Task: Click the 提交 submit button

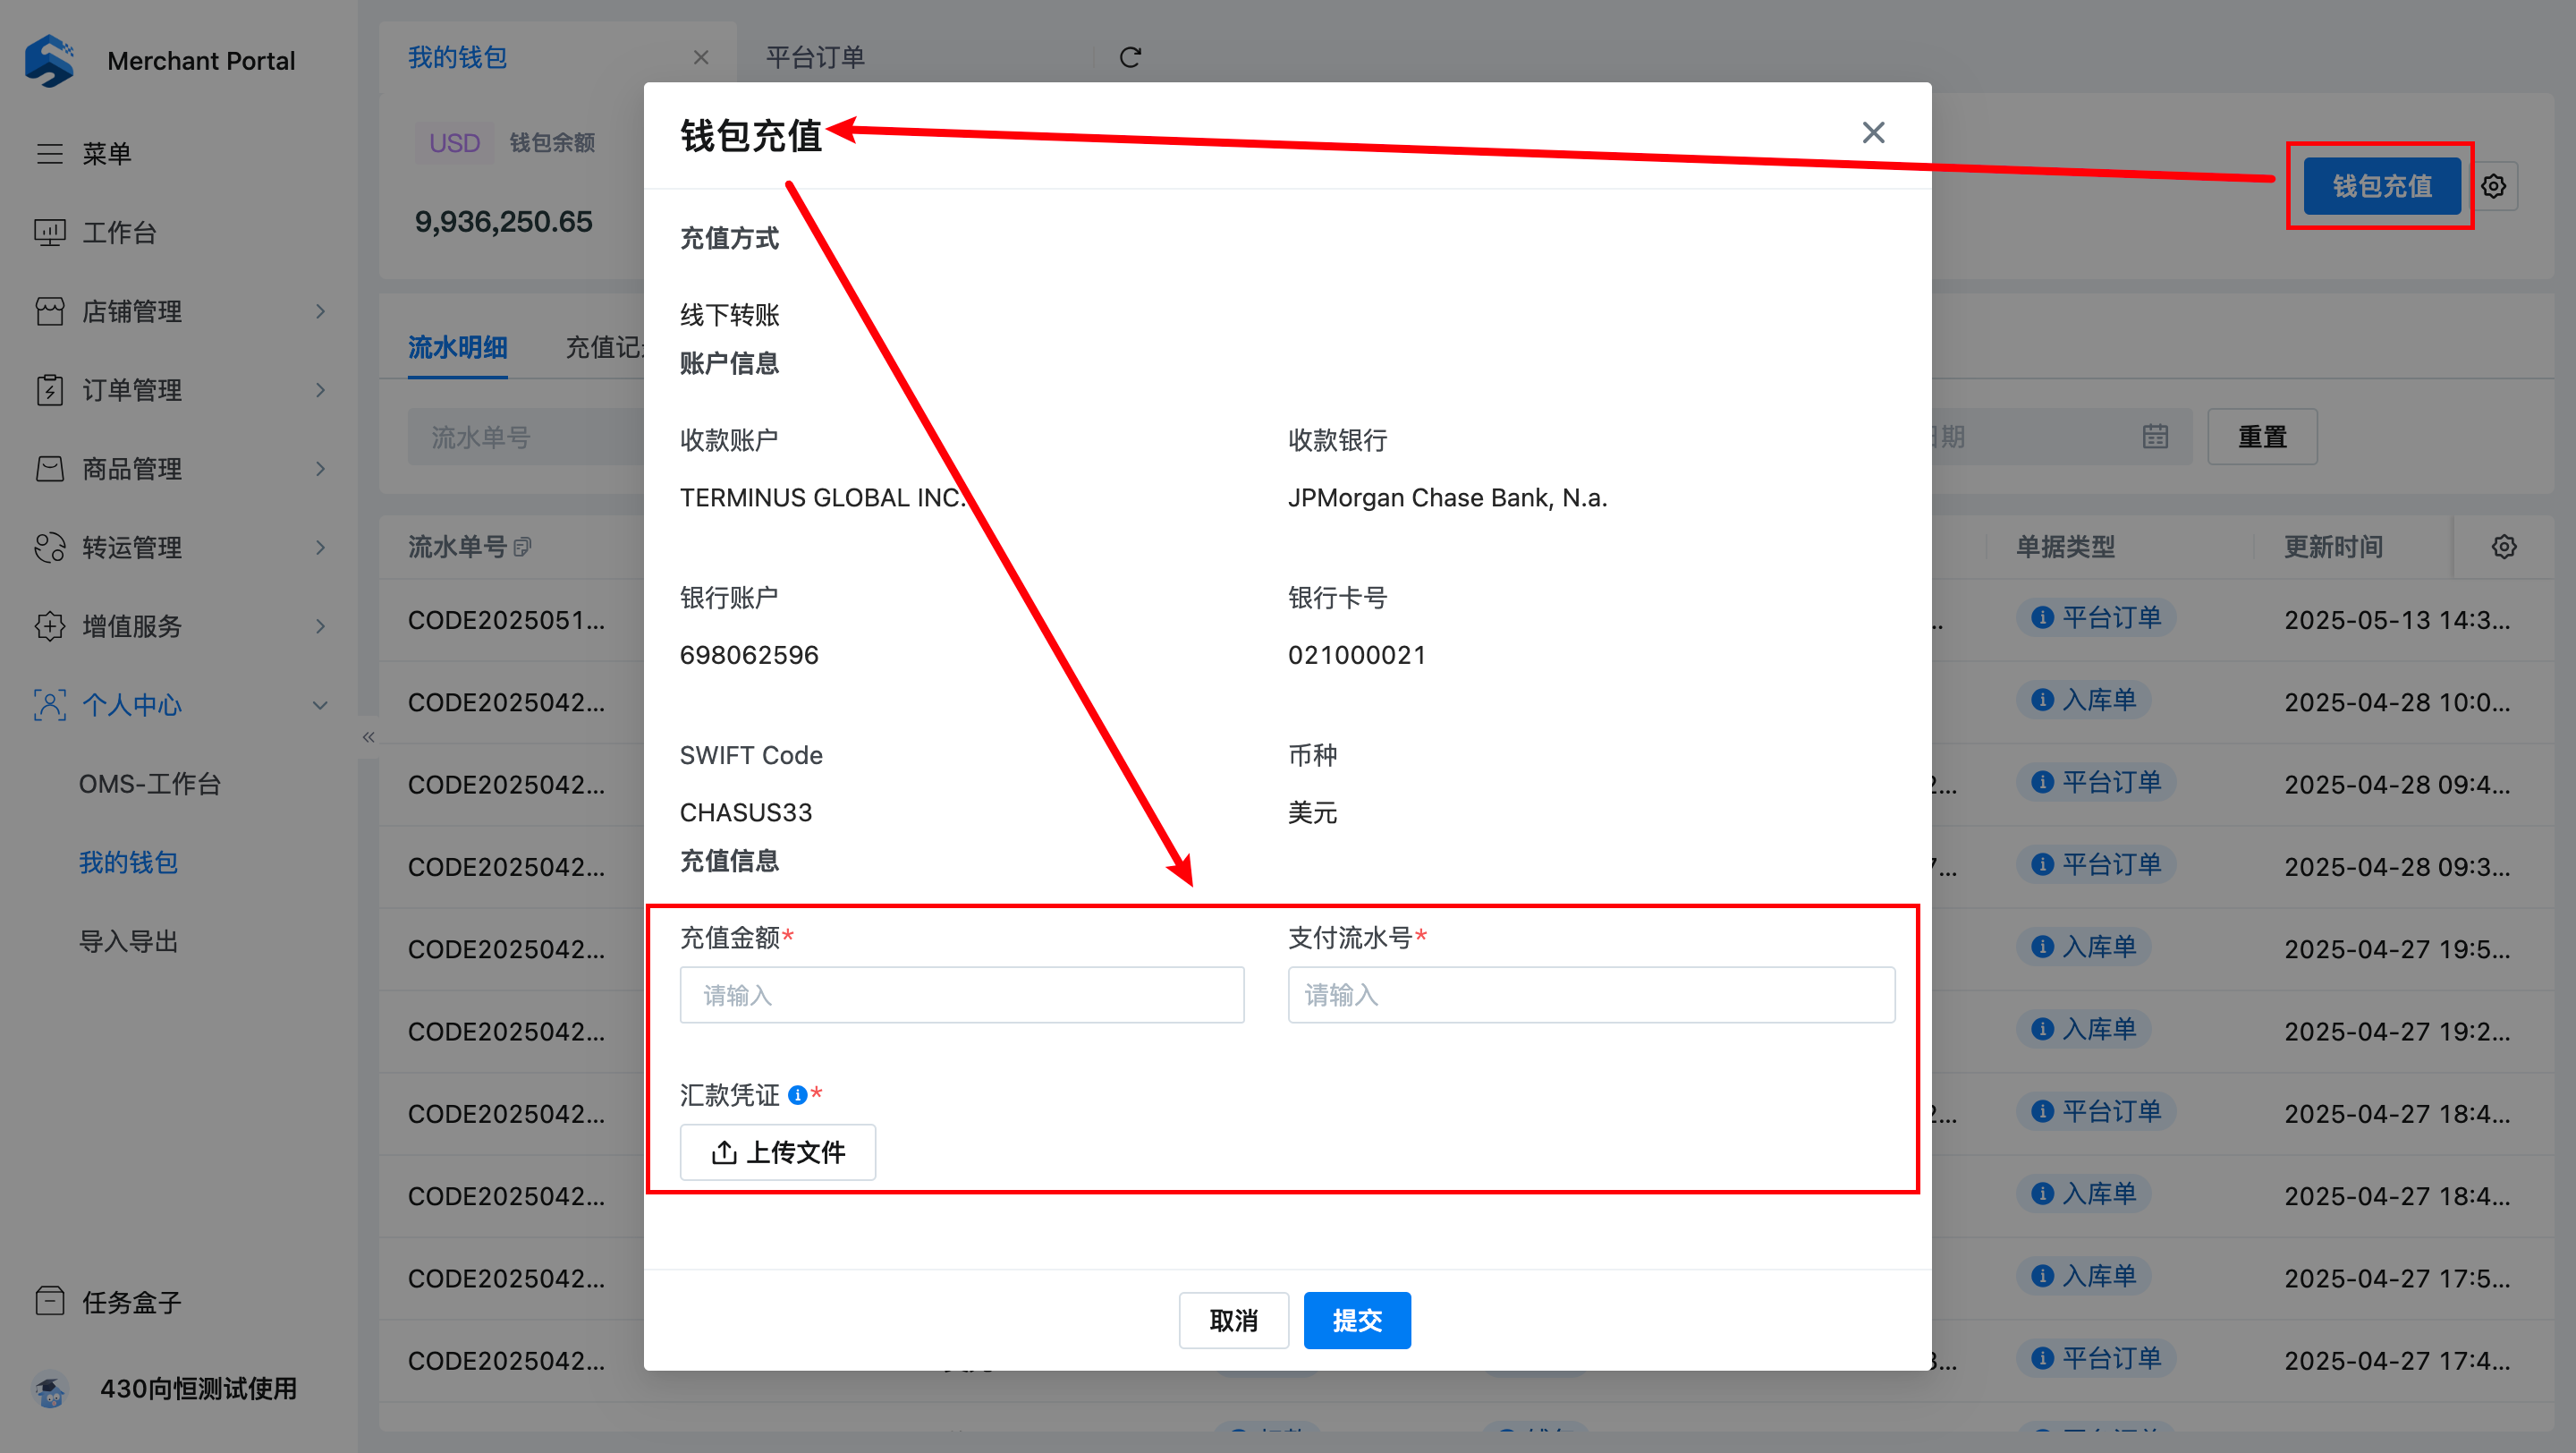Action: point(1357,1320)
